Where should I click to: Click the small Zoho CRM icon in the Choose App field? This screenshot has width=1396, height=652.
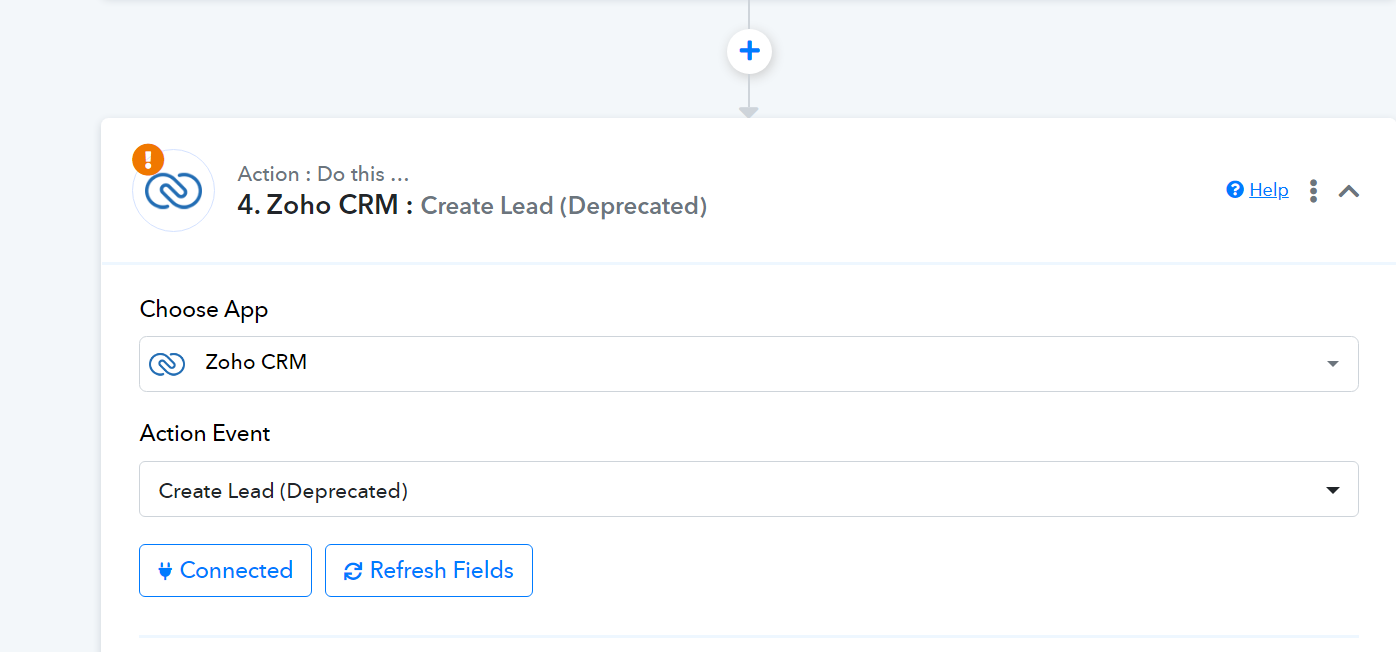167,364
